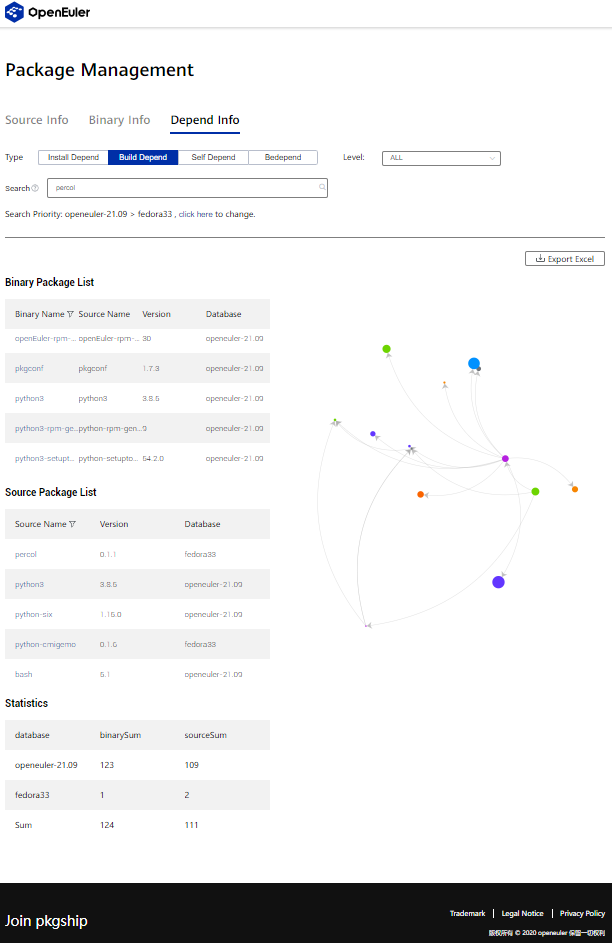The width and height of the screenshot is (612, 943).
Task: Click the large blue graph node
Action: (474, 364)
